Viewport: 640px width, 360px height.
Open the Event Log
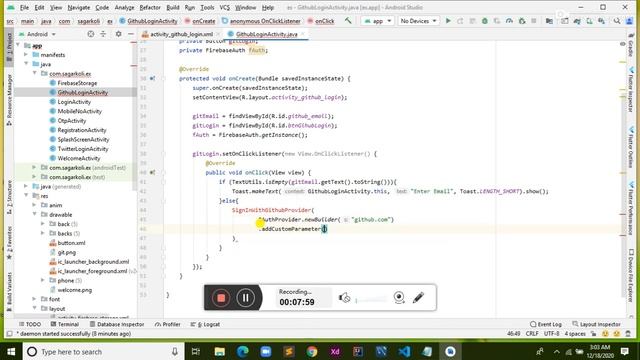(x=546, y=324)
